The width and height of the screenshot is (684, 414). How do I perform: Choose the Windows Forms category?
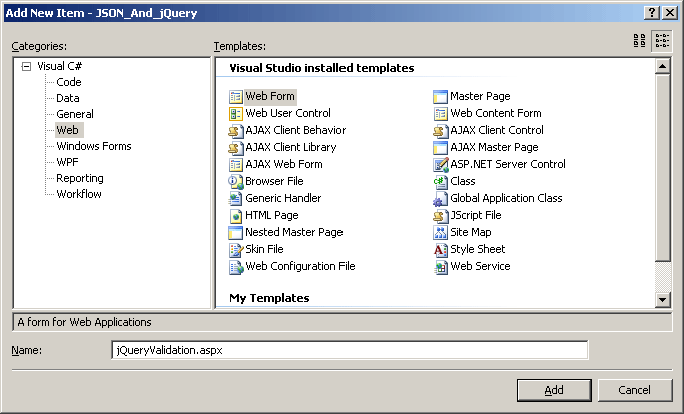tap(94, 146)
